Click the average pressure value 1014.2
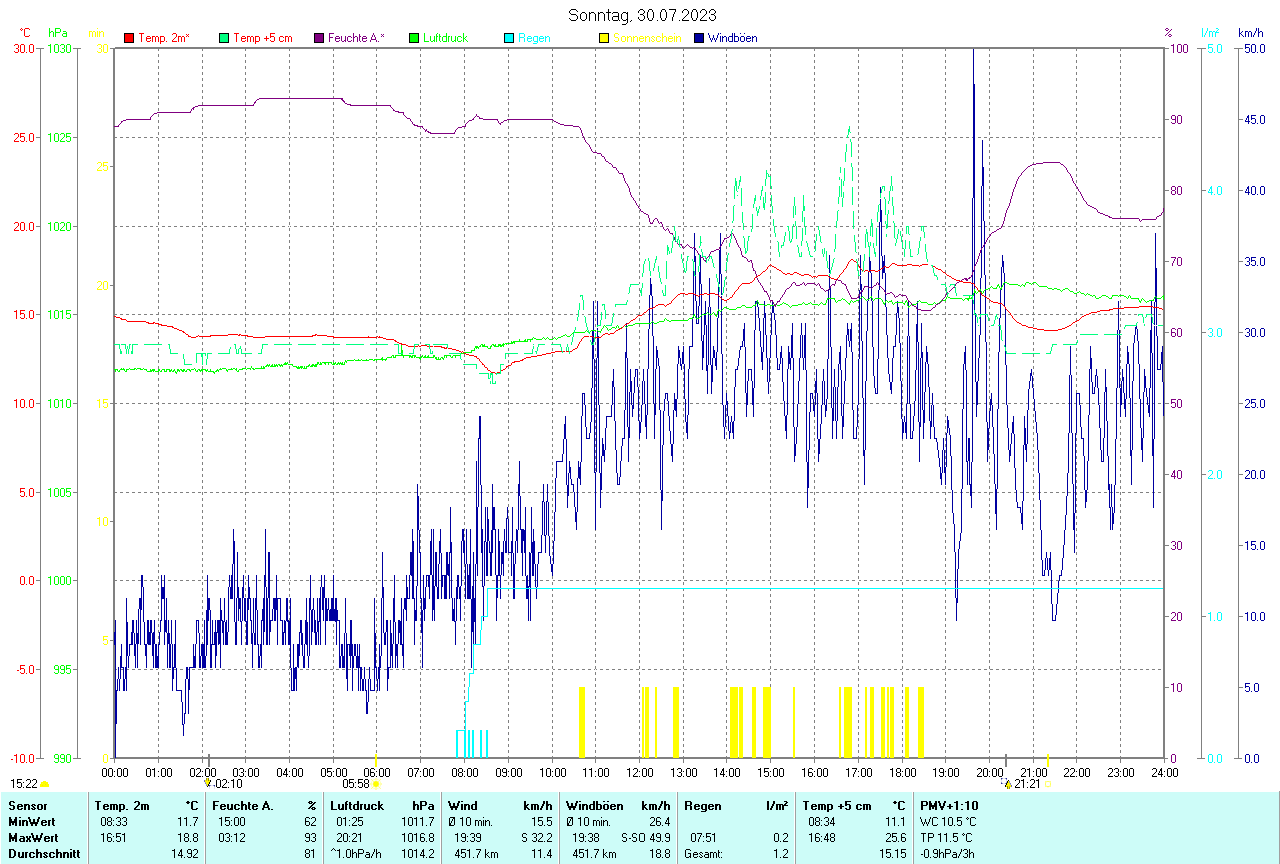 417,853
